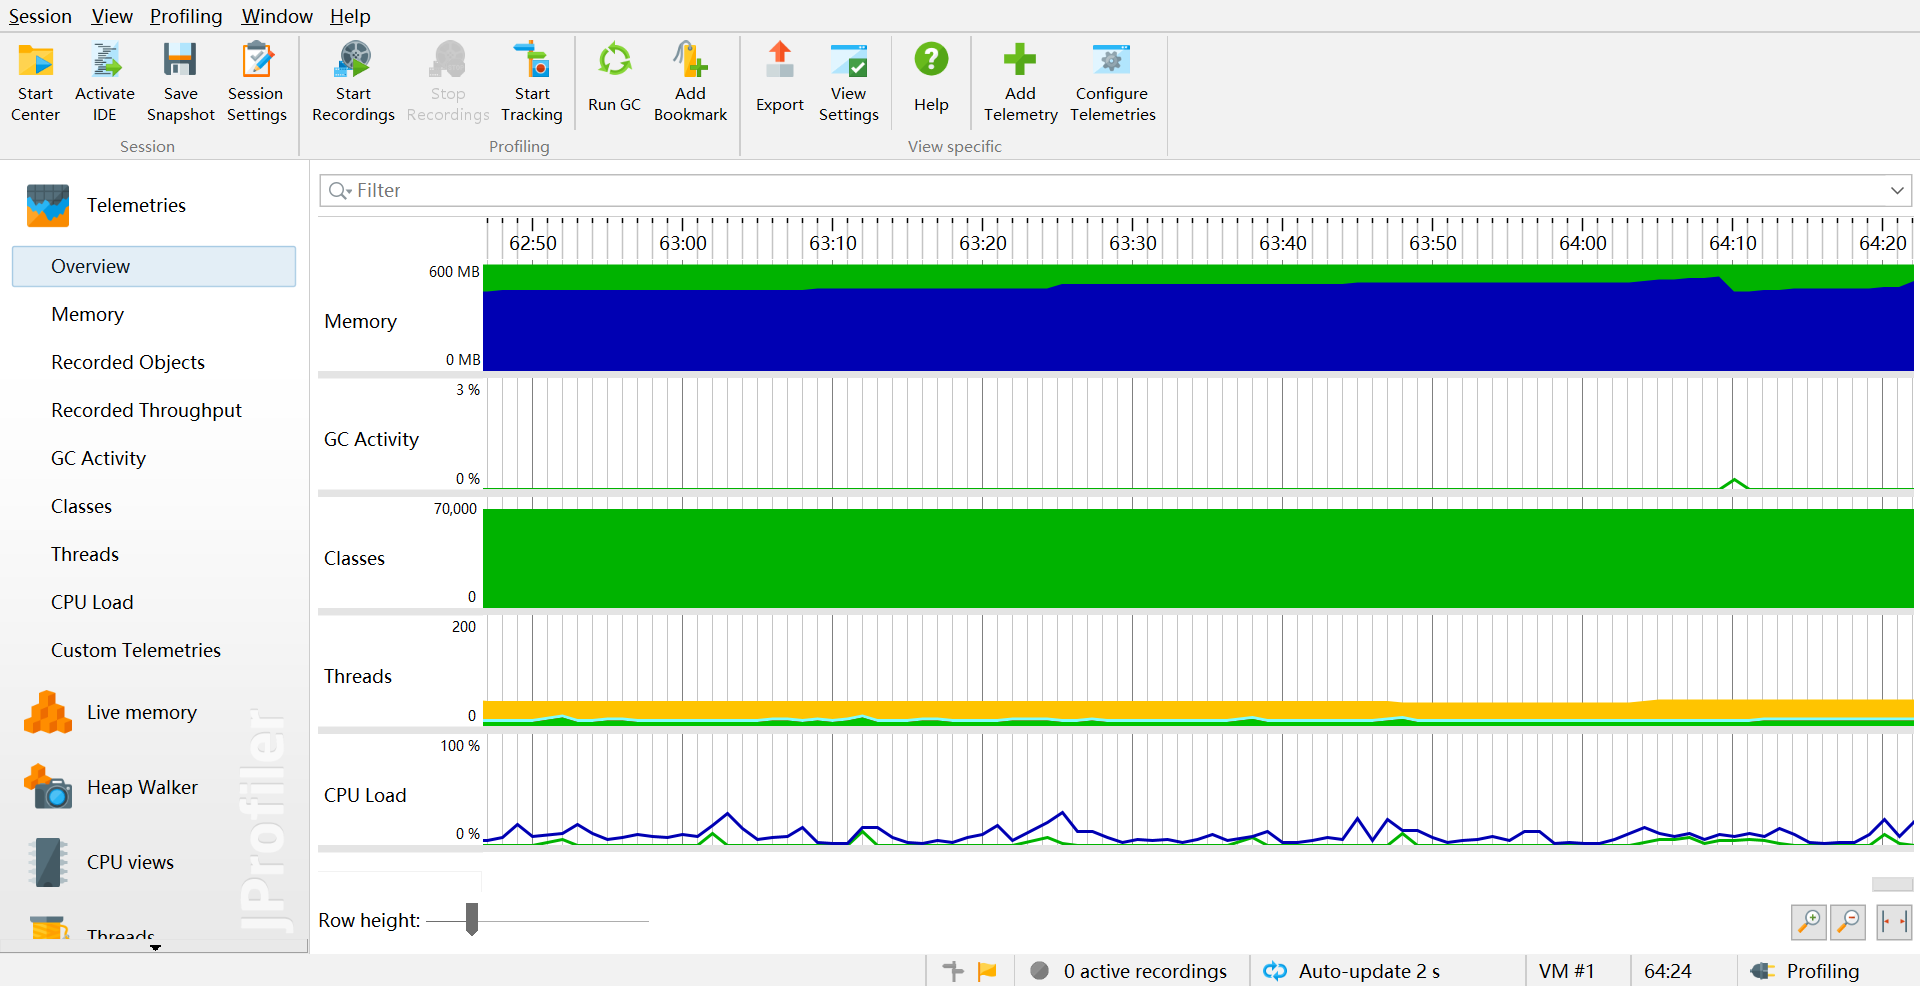Add a new telemetry
This screenshot has height=986, width=1920.
tap(1020, 82)
